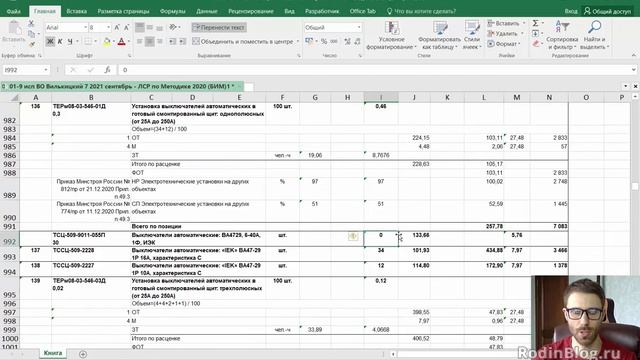Apply the red font color A
The image size is (640, 360).
pyautogui.click(x=122, y=41)
